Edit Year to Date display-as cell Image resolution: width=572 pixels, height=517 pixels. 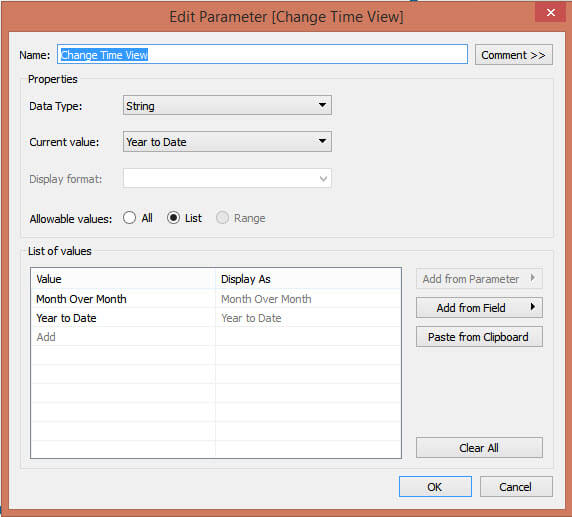[x=308, y=318]
